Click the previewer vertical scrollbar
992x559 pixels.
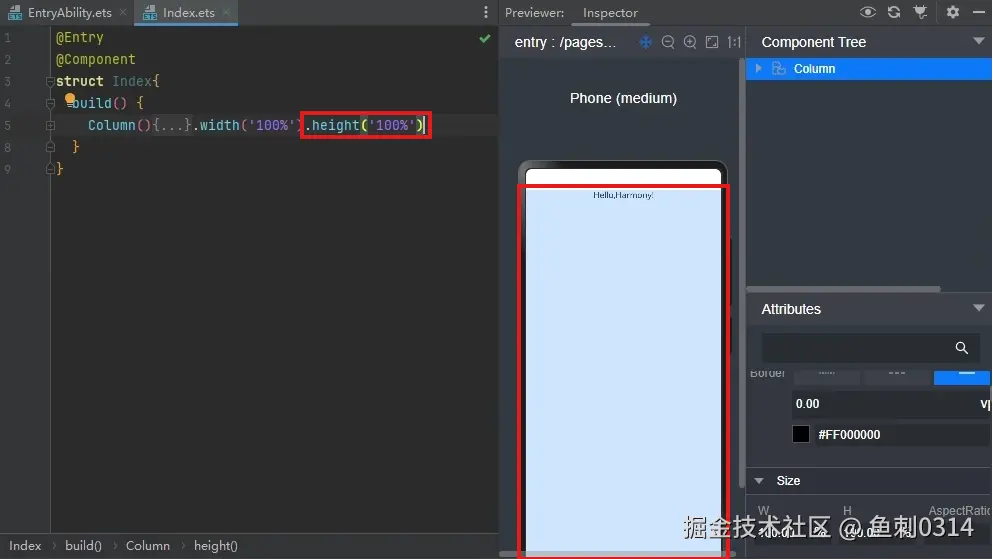(741, 272)
